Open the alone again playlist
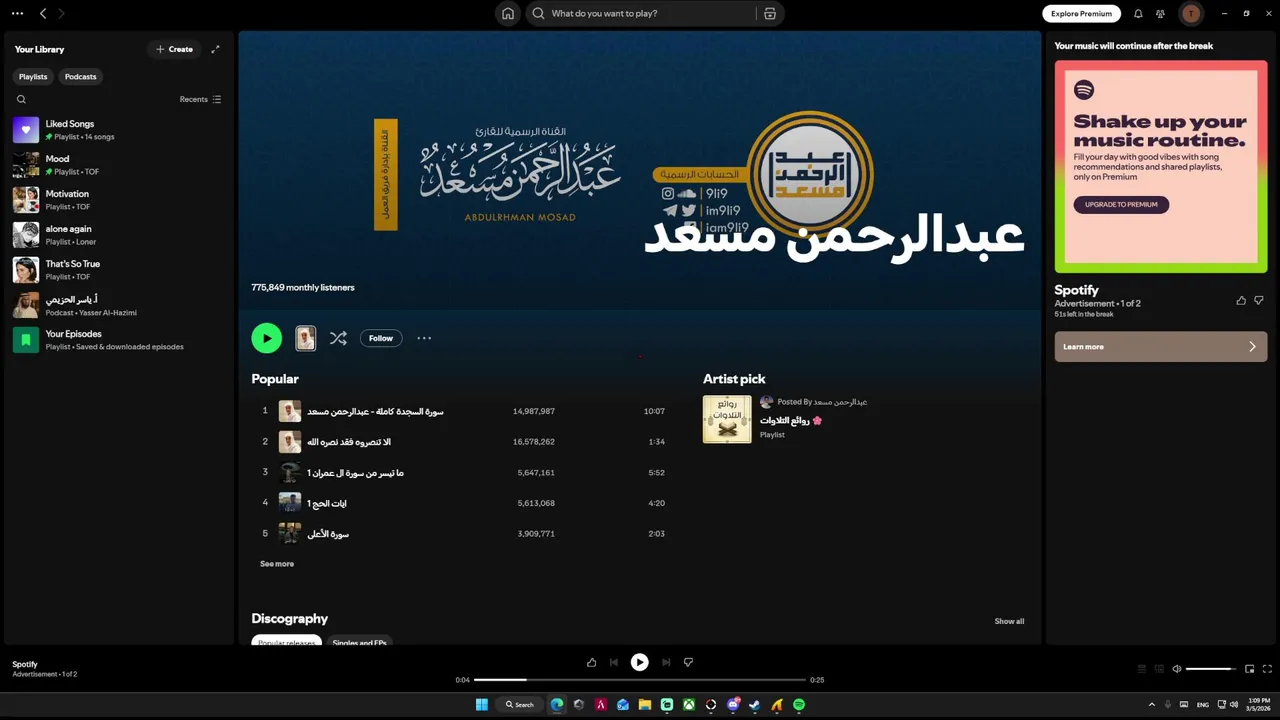This screenshot has width=1280, height=720. (x=118, y=235)
